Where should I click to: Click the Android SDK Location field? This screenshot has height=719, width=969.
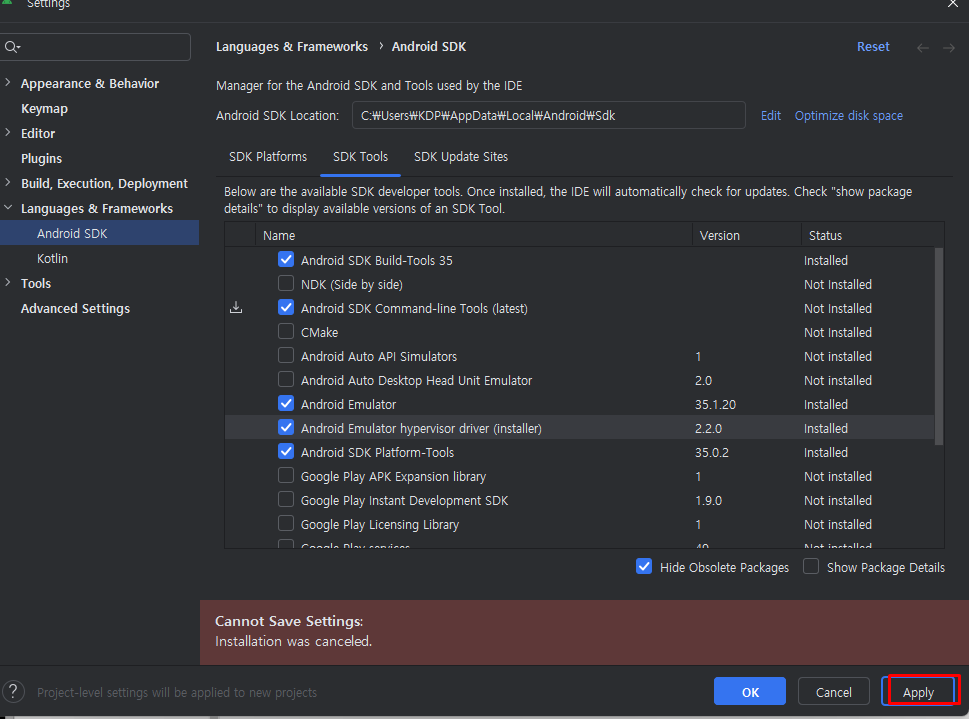click(x=548, y=116)
